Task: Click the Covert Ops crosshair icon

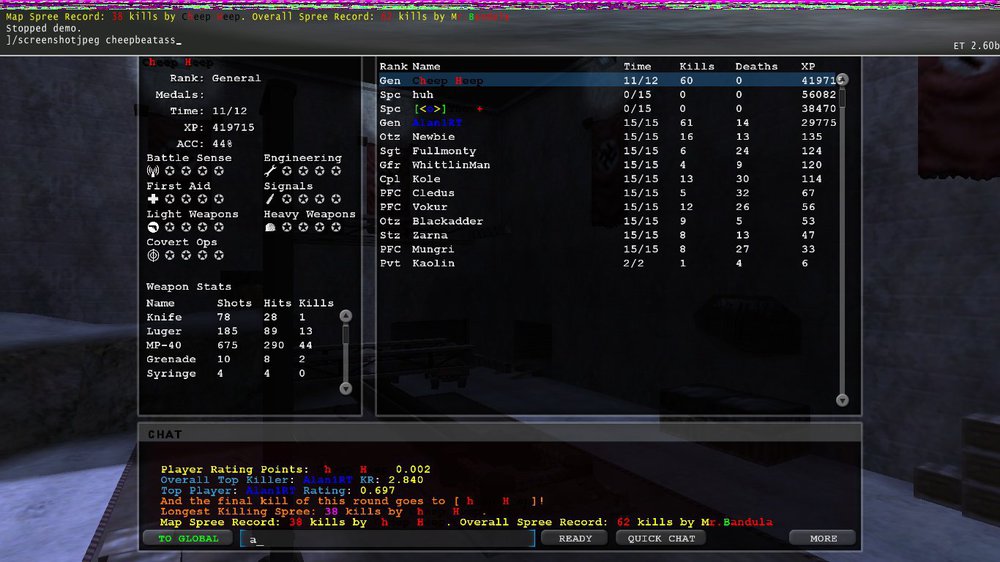Action: [x=153, y=255]
